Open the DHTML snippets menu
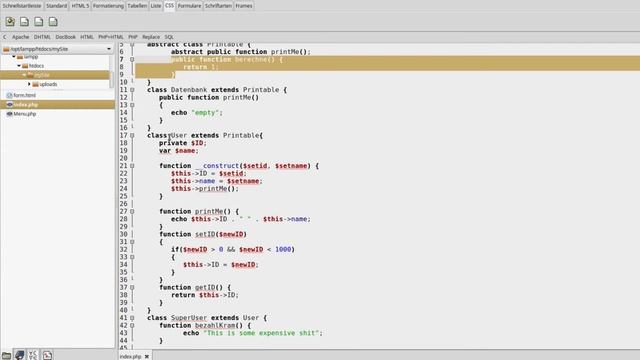This screenshot has height=360, width=640. point(42,37)
